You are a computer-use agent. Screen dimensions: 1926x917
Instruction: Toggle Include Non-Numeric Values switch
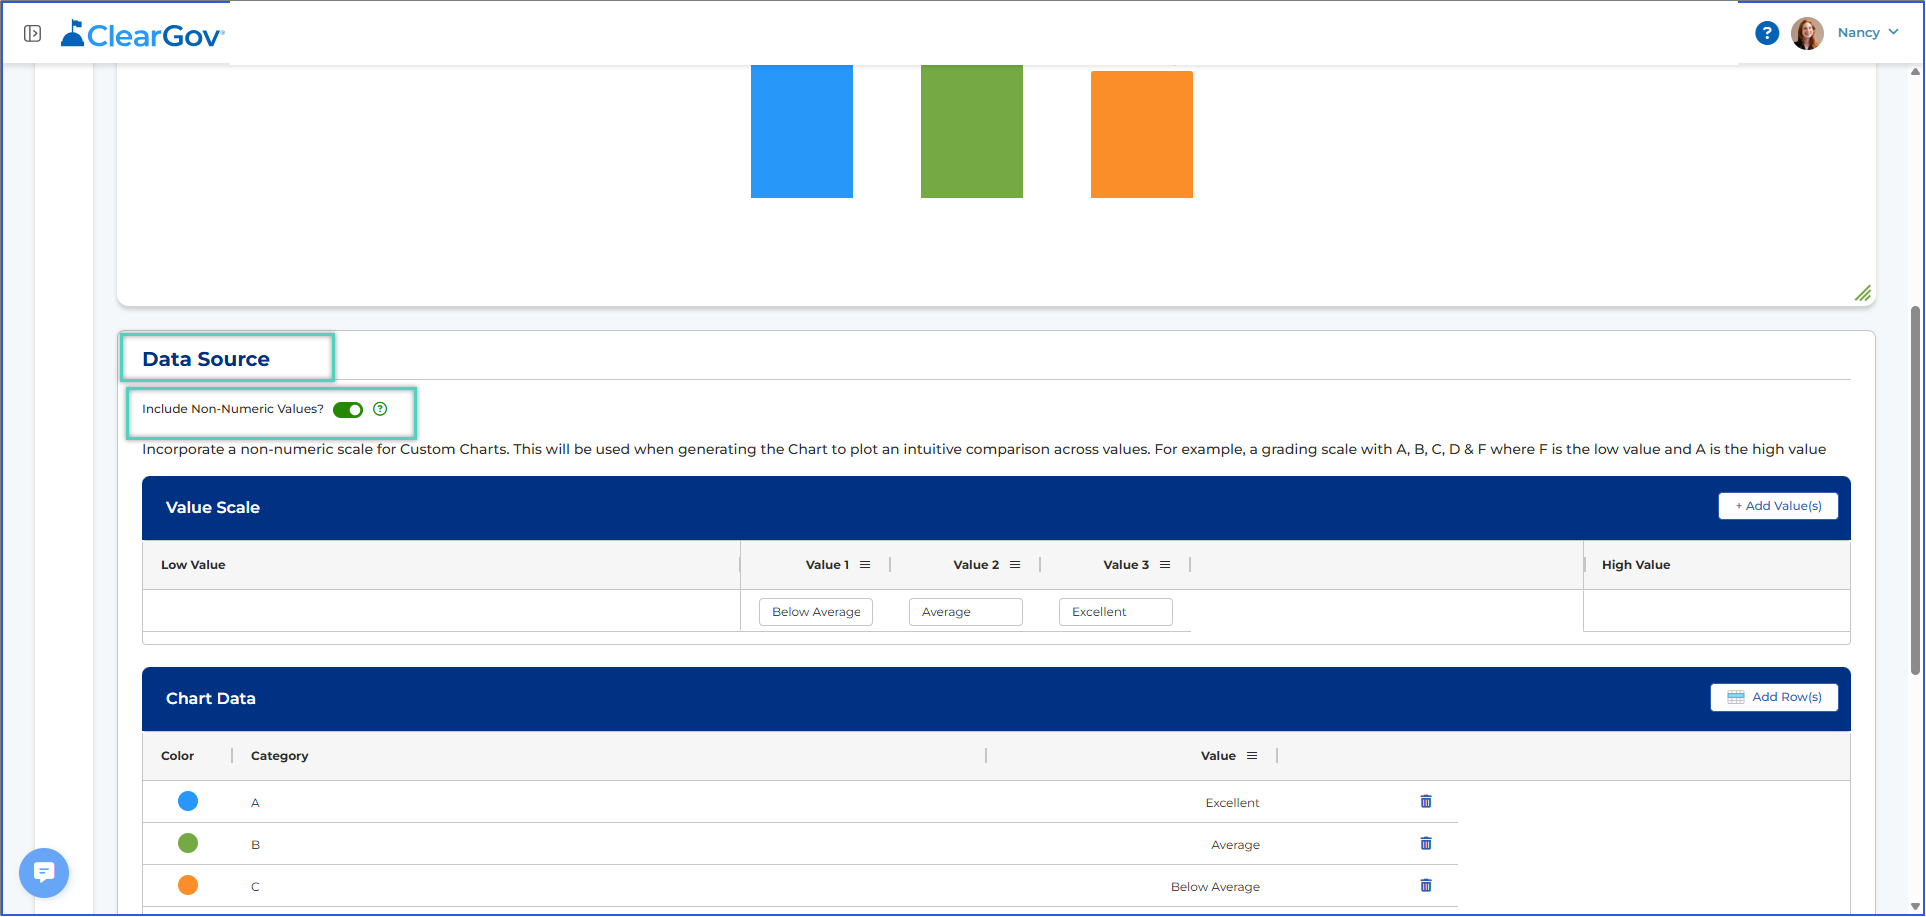click(x=348, y=410)
